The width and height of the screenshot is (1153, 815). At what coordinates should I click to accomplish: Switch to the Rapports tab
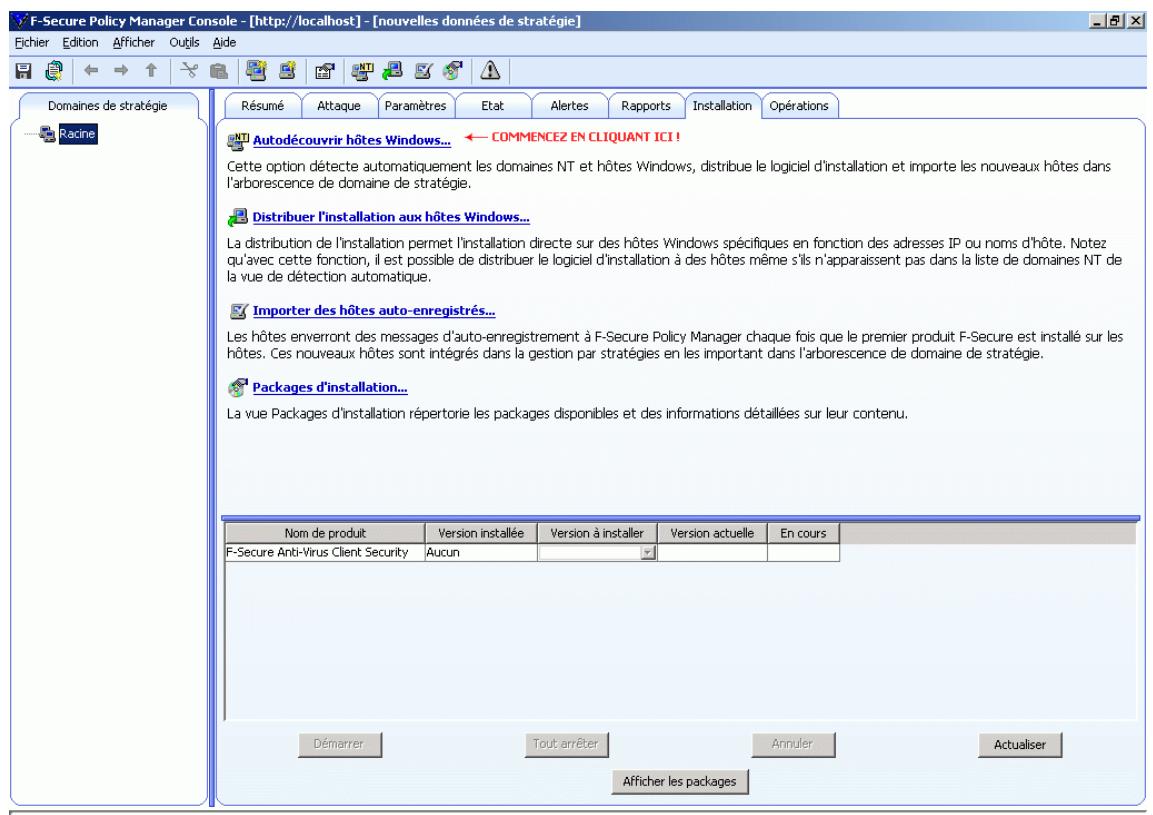click(x=646, y=106)
